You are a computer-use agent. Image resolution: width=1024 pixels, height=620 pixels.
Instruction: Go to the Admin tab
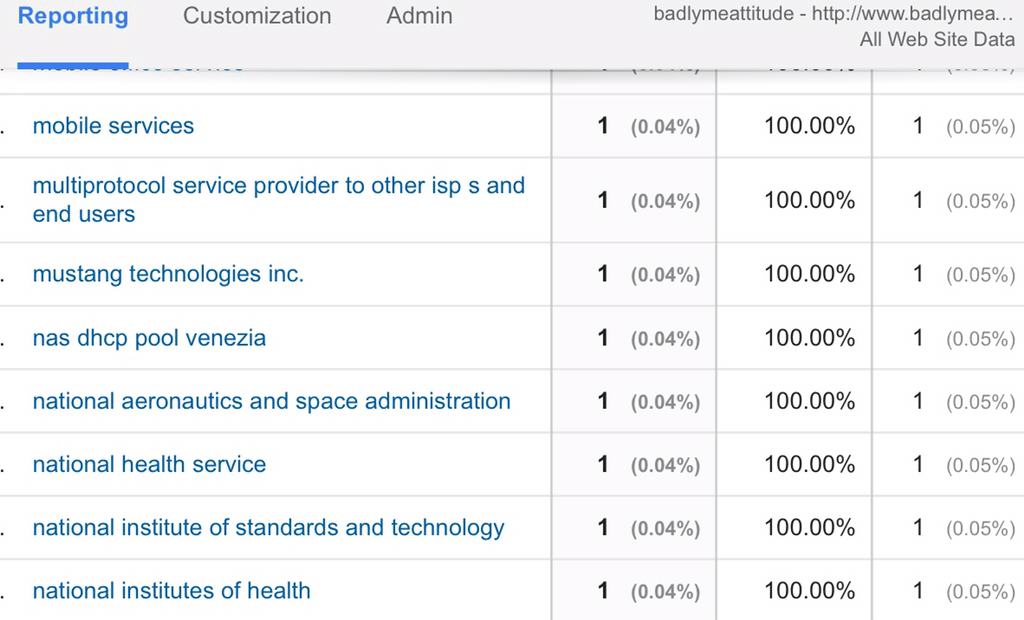pos(419,17)
